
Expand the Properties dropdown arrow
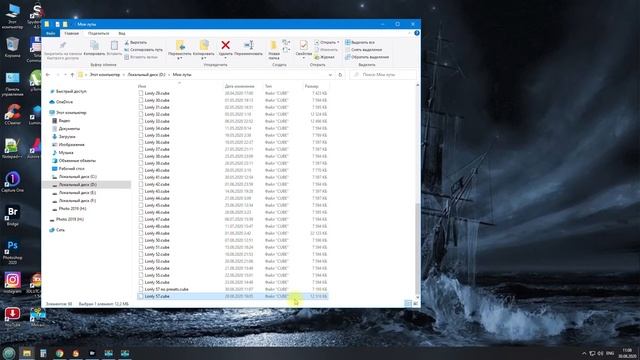[304, 58]
